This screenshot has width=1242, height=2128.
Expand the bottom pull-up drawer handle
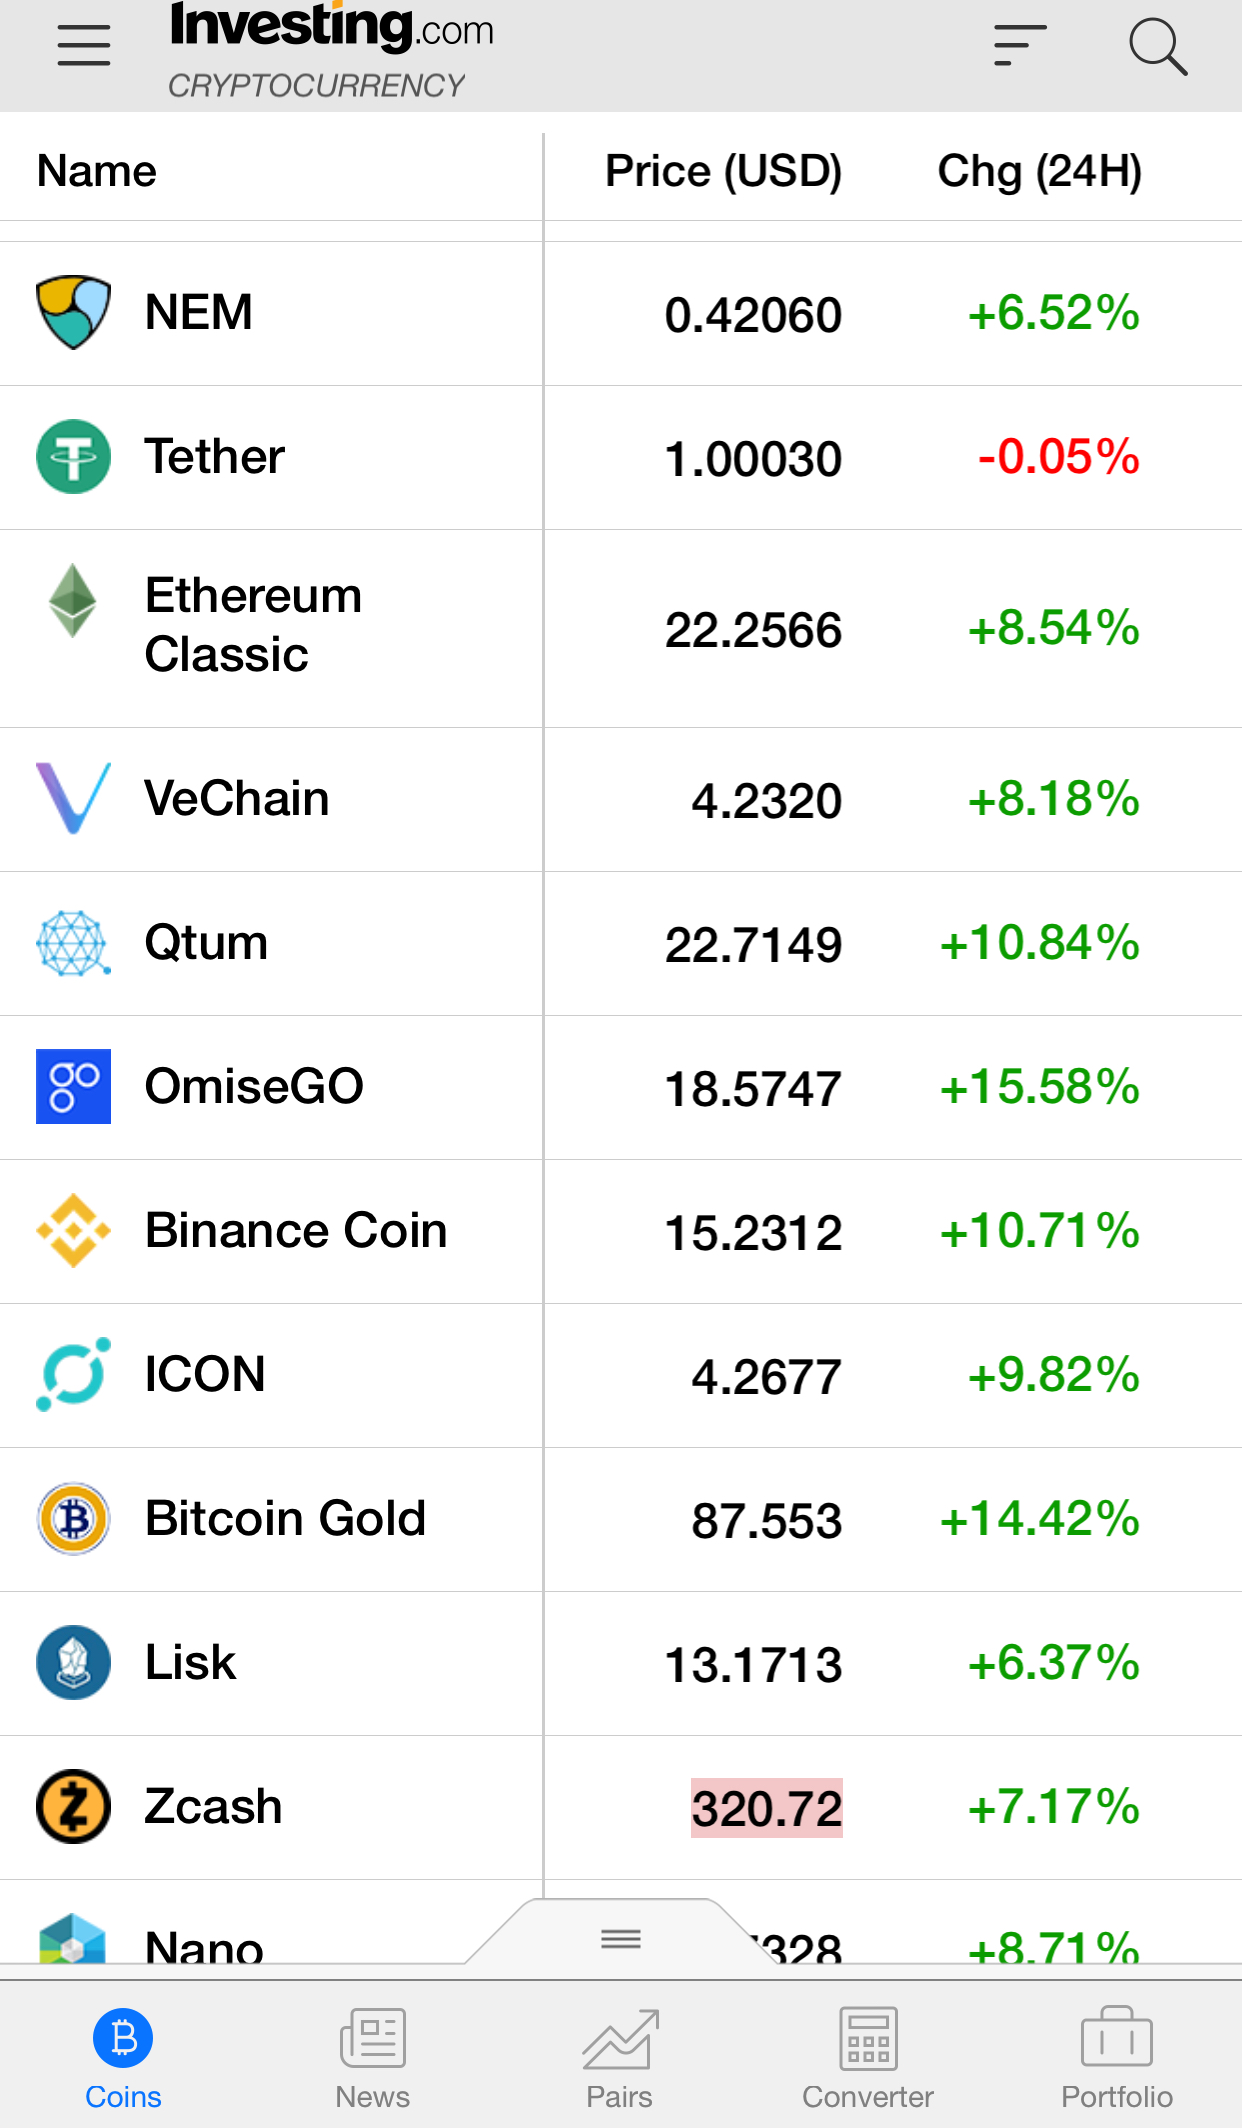click(x=621, y=1939)
